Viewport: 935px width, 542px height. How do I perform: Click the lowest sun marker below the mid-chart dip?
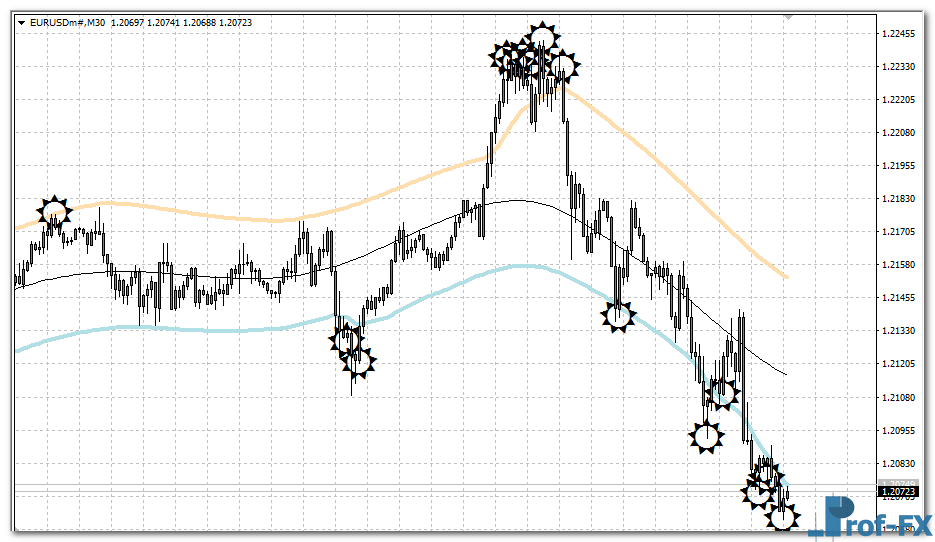(359, 361)
